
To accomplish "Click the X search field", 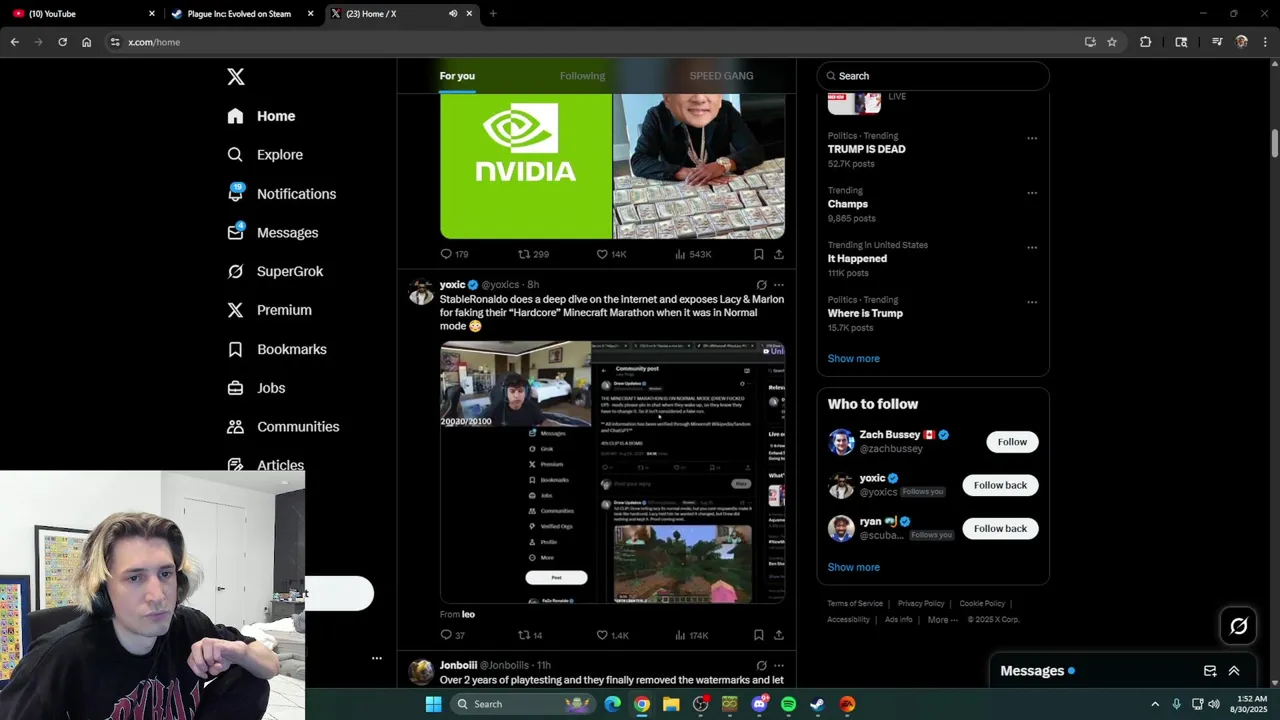I will [933, 76].
